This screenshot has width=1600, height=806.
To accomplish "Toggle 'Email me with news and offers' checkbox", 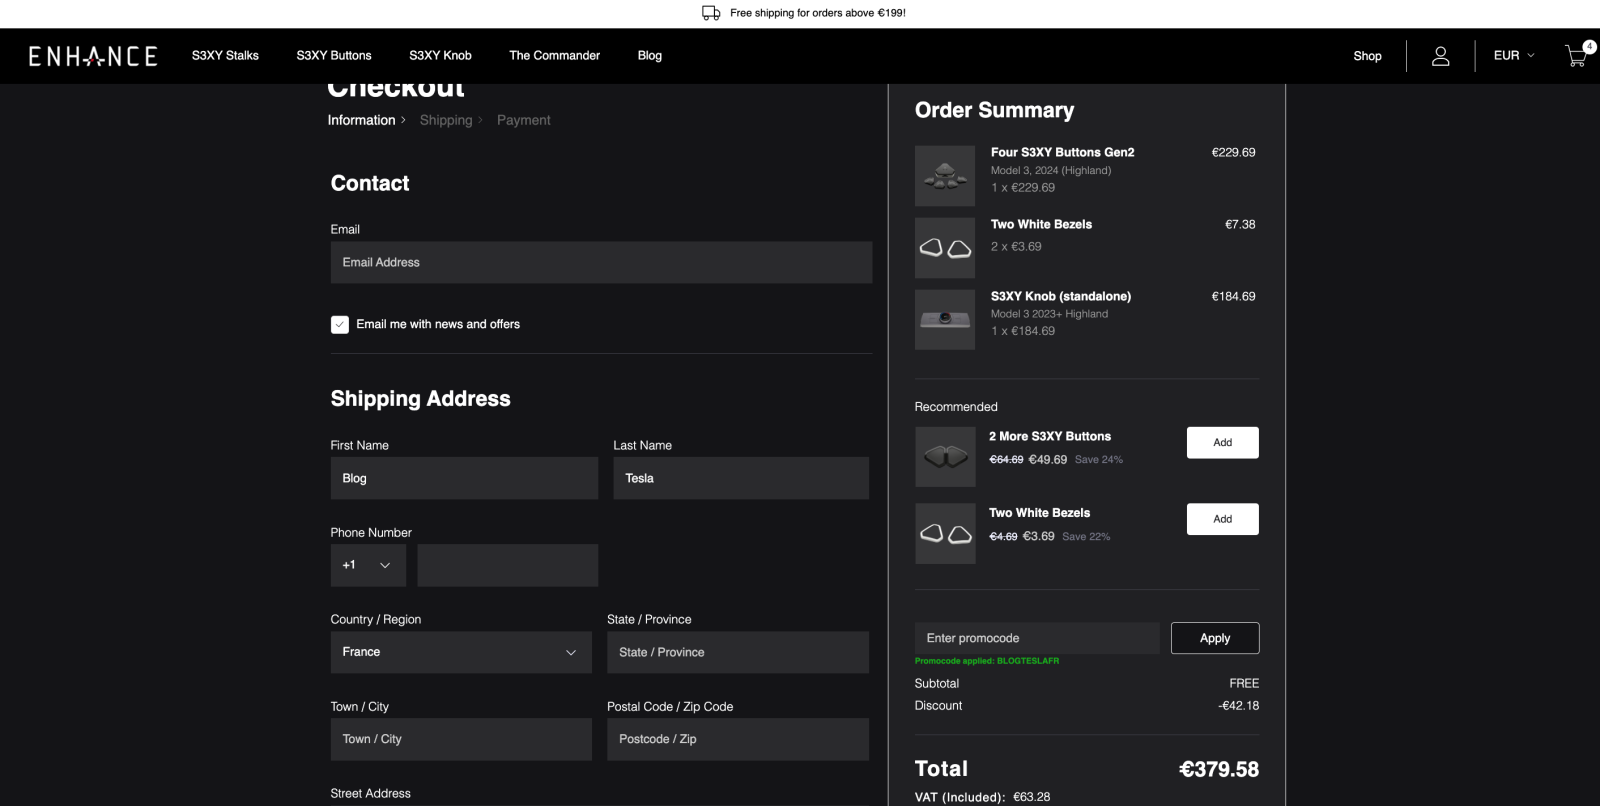I will (x=340, y=324).
